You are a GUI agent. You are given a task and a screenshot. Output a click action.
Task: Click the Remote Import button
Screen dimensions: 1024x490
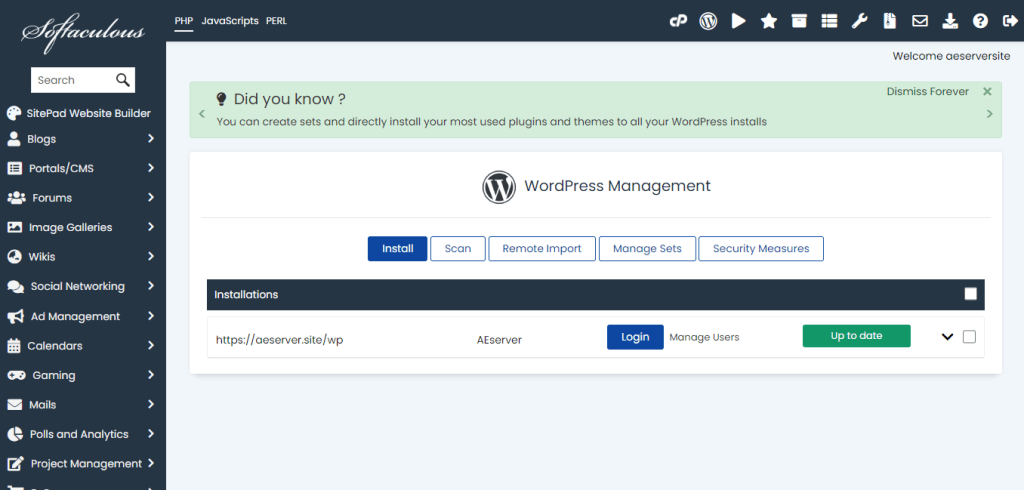point(542,249)
